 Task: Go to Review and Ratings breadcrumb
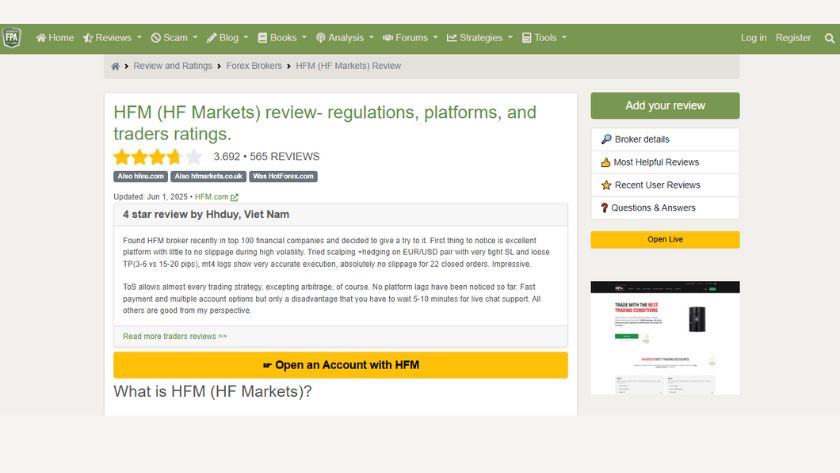pyautogui.click(x=172, y=66)
